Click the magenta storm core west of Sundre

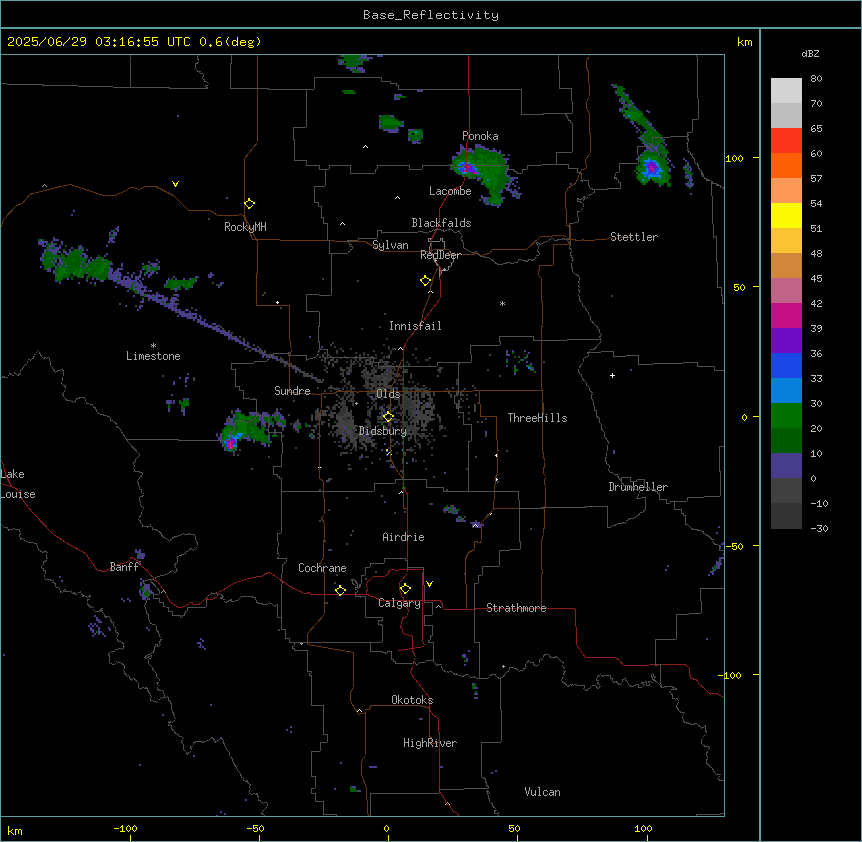[230, 443]
